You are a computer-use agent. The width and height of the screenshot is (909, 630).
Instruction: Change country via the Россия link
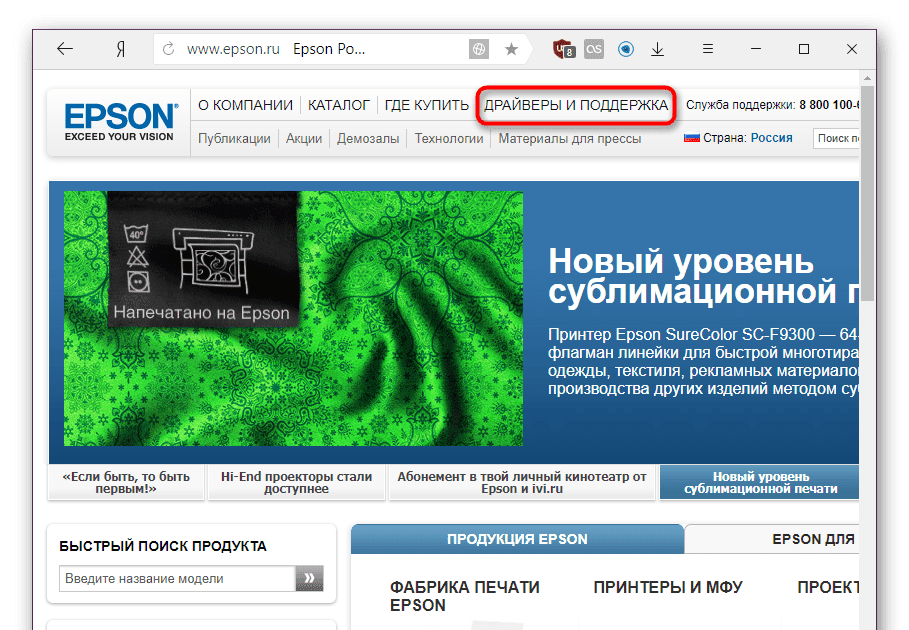[772, 138]
